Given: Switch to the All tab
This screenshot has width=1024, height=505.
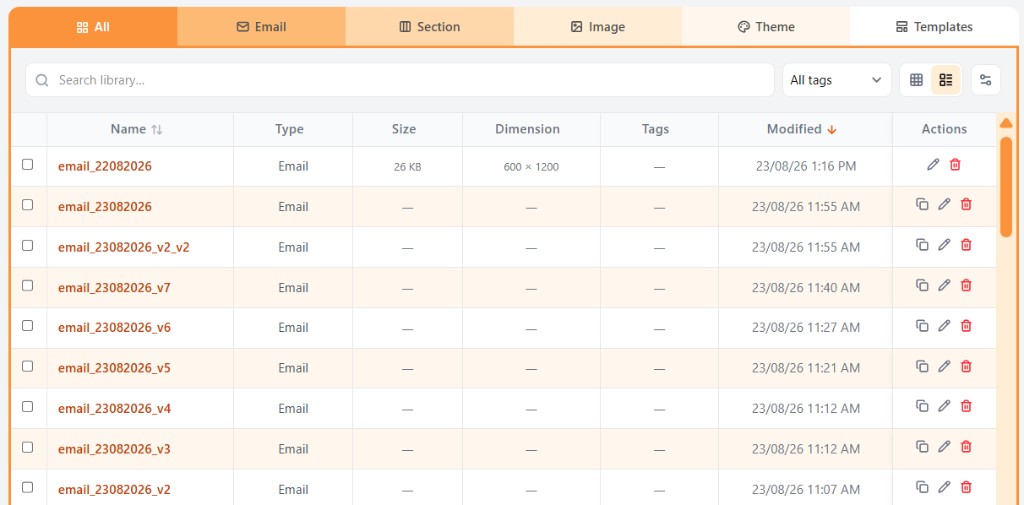Looking at the screenshot, I should coord(93,27).
